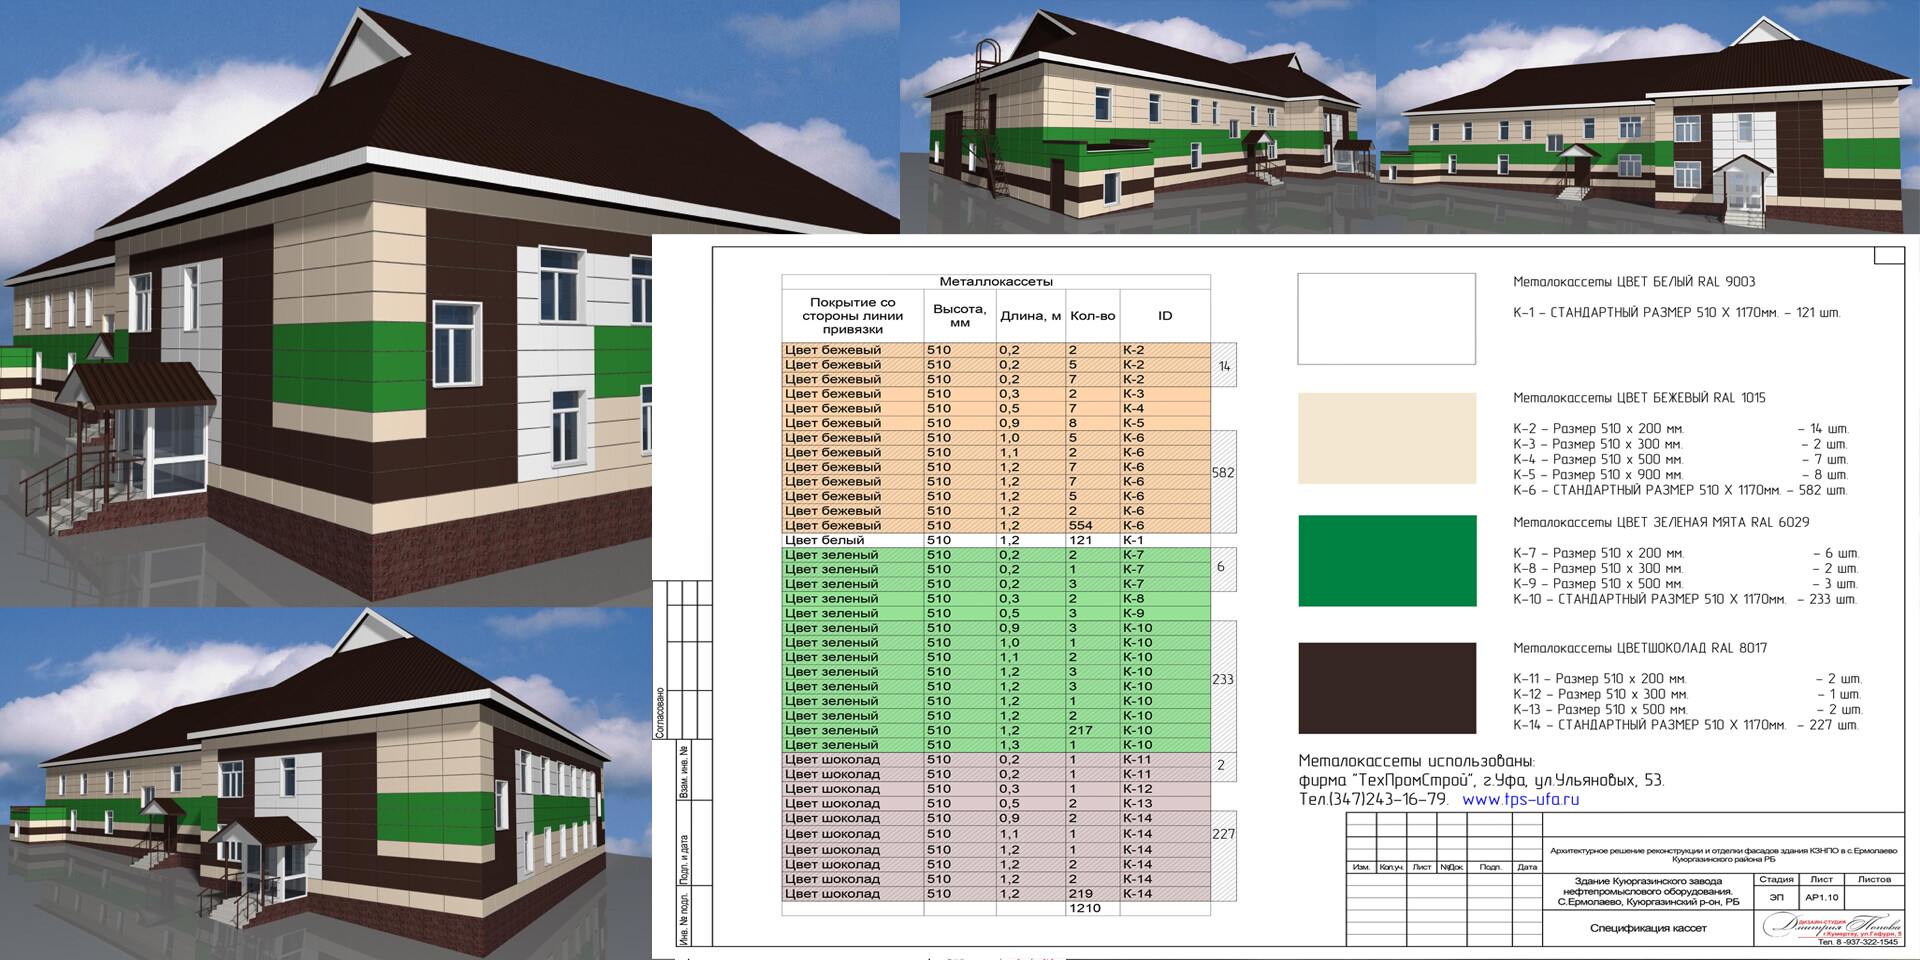This screenshot has width=1920, height=960.
Task: Click the Кол-во column header
Action: [x=1092, y=316]
